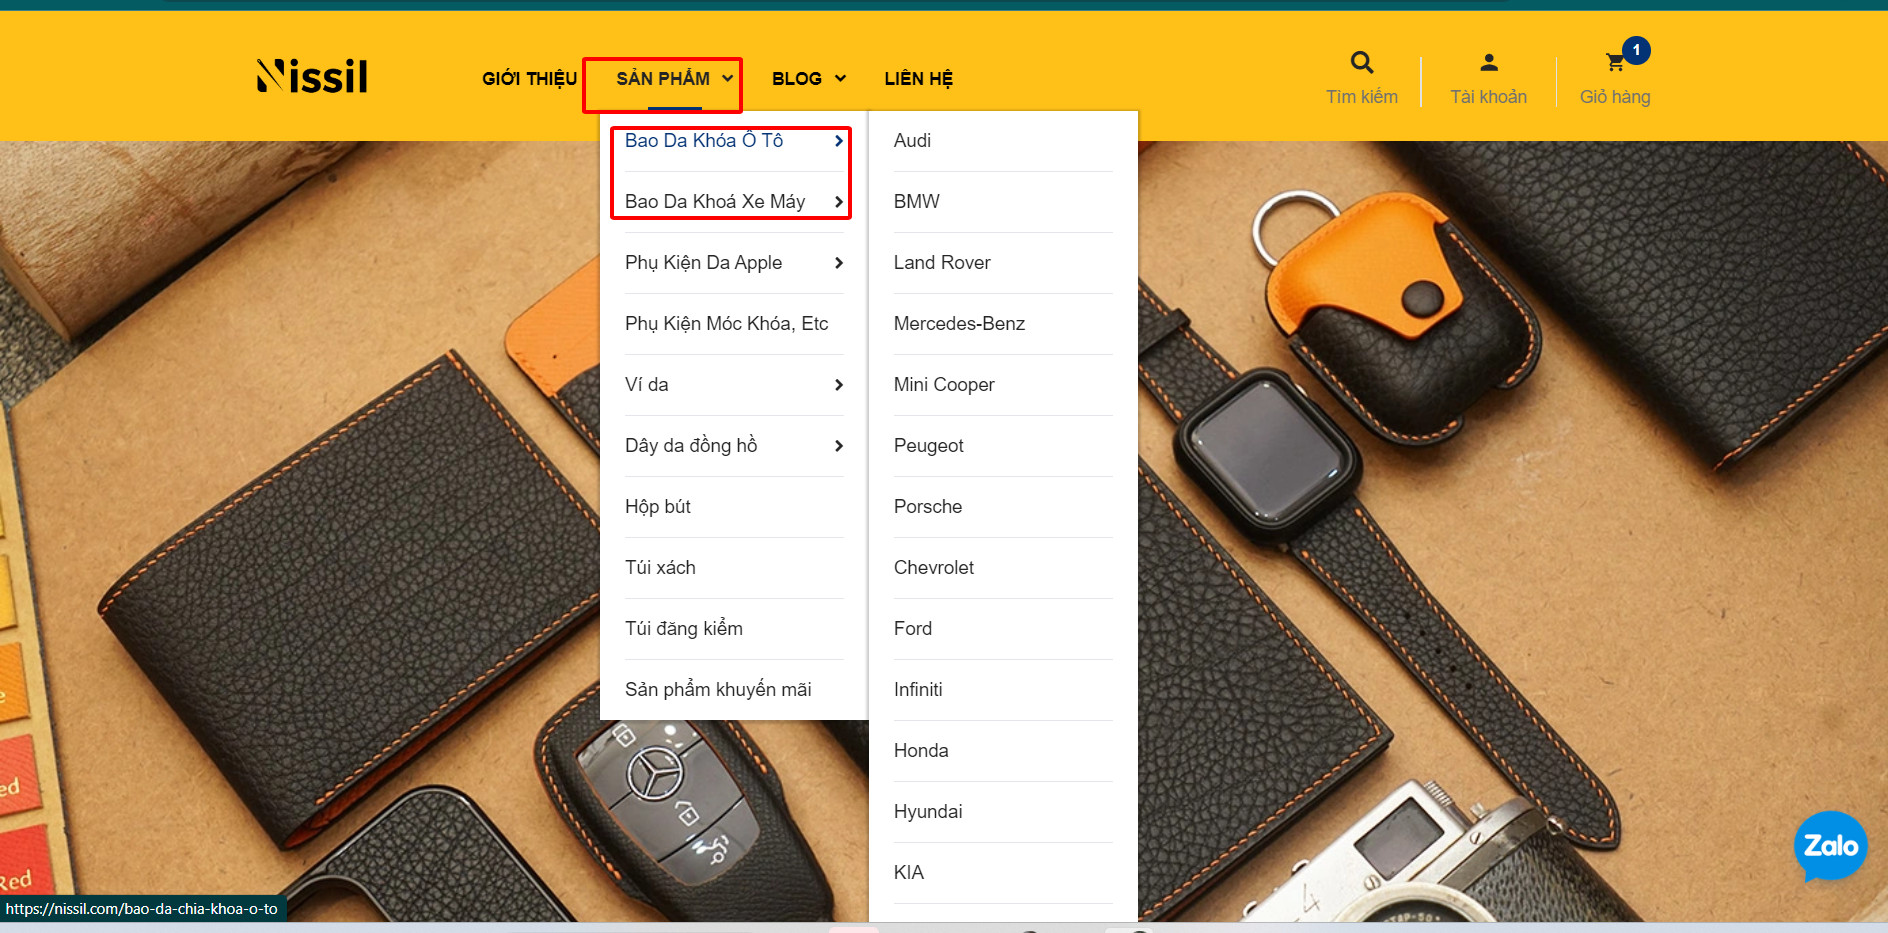Select Bao Da Khoá Xe Máy category

click(x=715, y=202)
